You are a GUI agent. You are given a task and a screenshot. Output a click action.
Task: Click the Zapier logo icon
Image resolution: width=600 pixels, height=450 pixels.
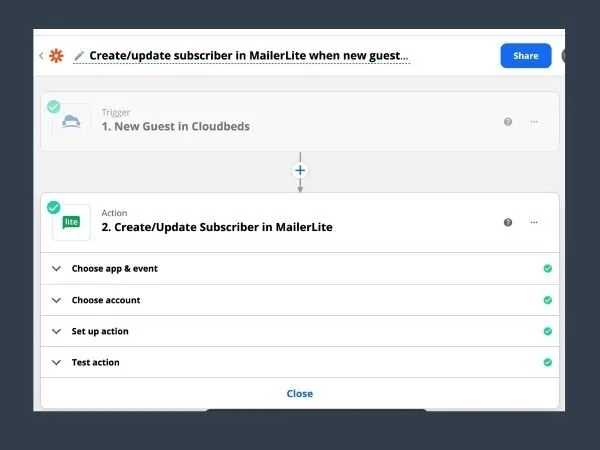coord(56,56)
